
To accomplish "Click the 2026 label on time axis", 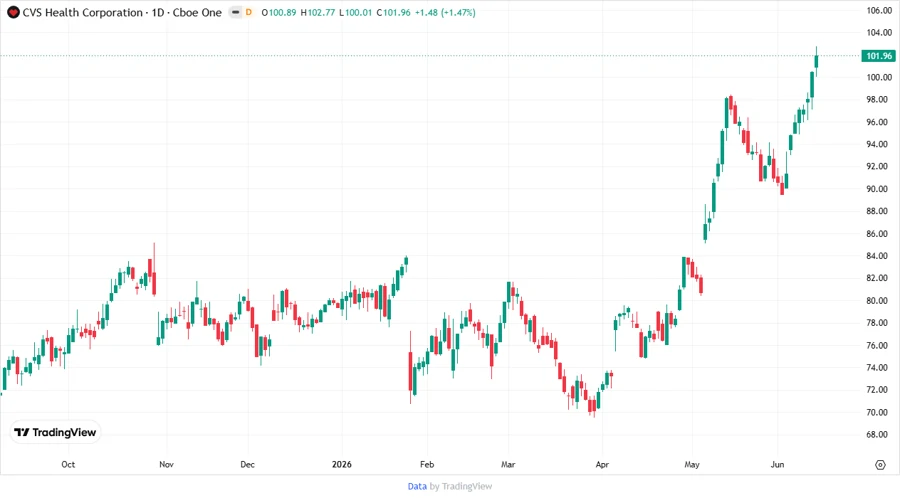I will tap(342, 465).
